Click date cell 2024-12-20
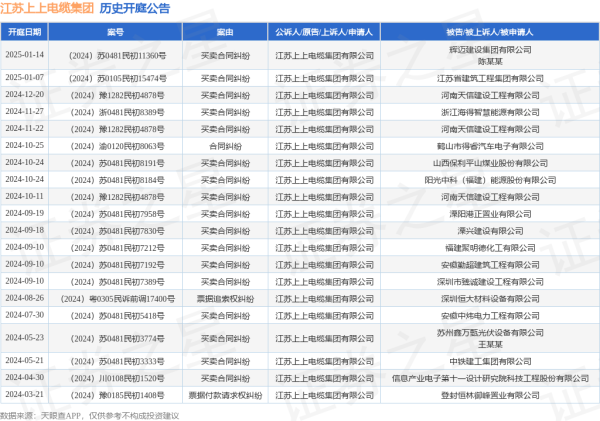600x421 pixels. tap(24, 94)
